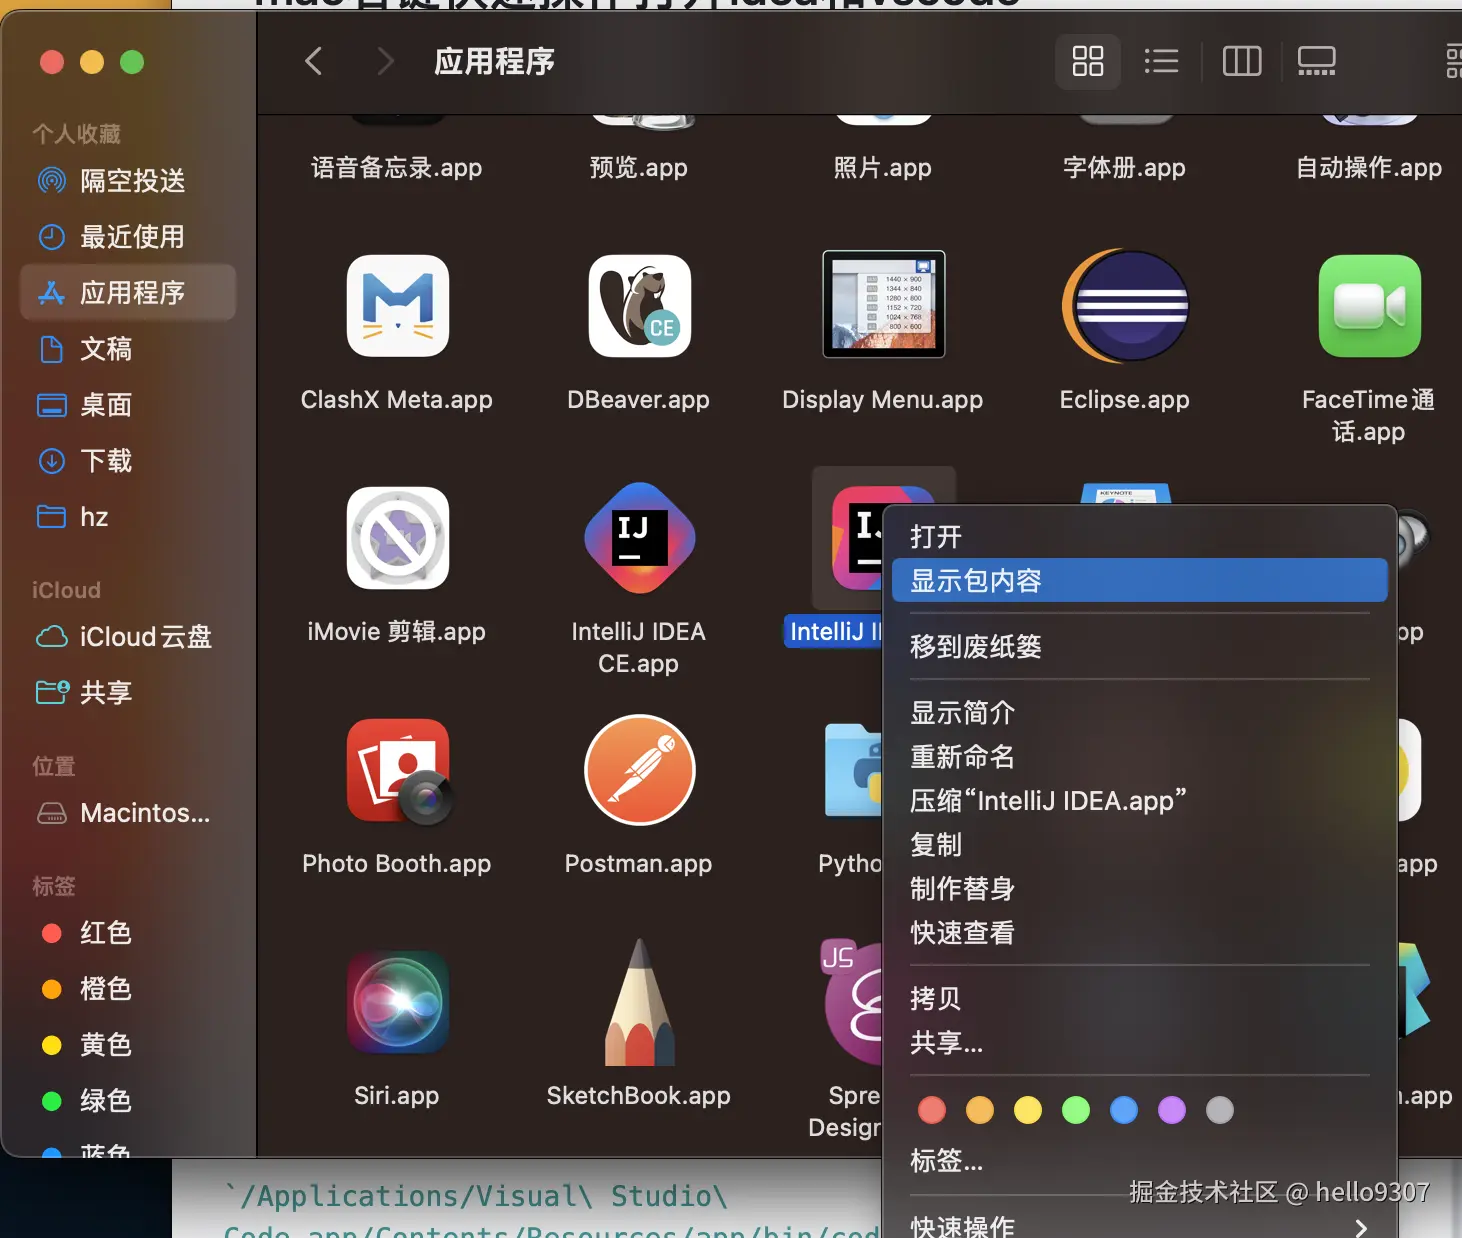Select the DBeaver app icon
The height and width of the screenshot is (1238, 1462).
tap(640, 306)
